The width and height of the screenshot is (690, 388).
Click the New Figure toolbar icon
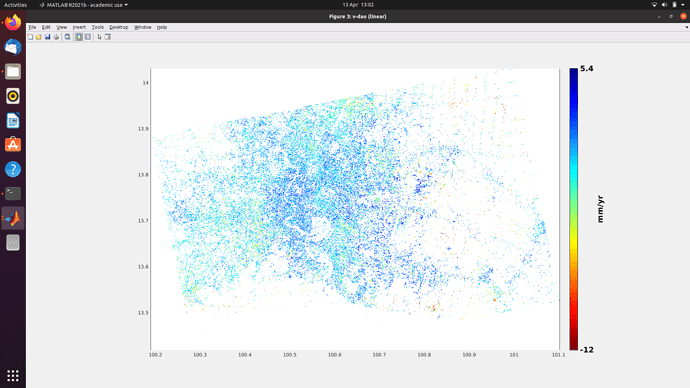click(x=30, y=37)
